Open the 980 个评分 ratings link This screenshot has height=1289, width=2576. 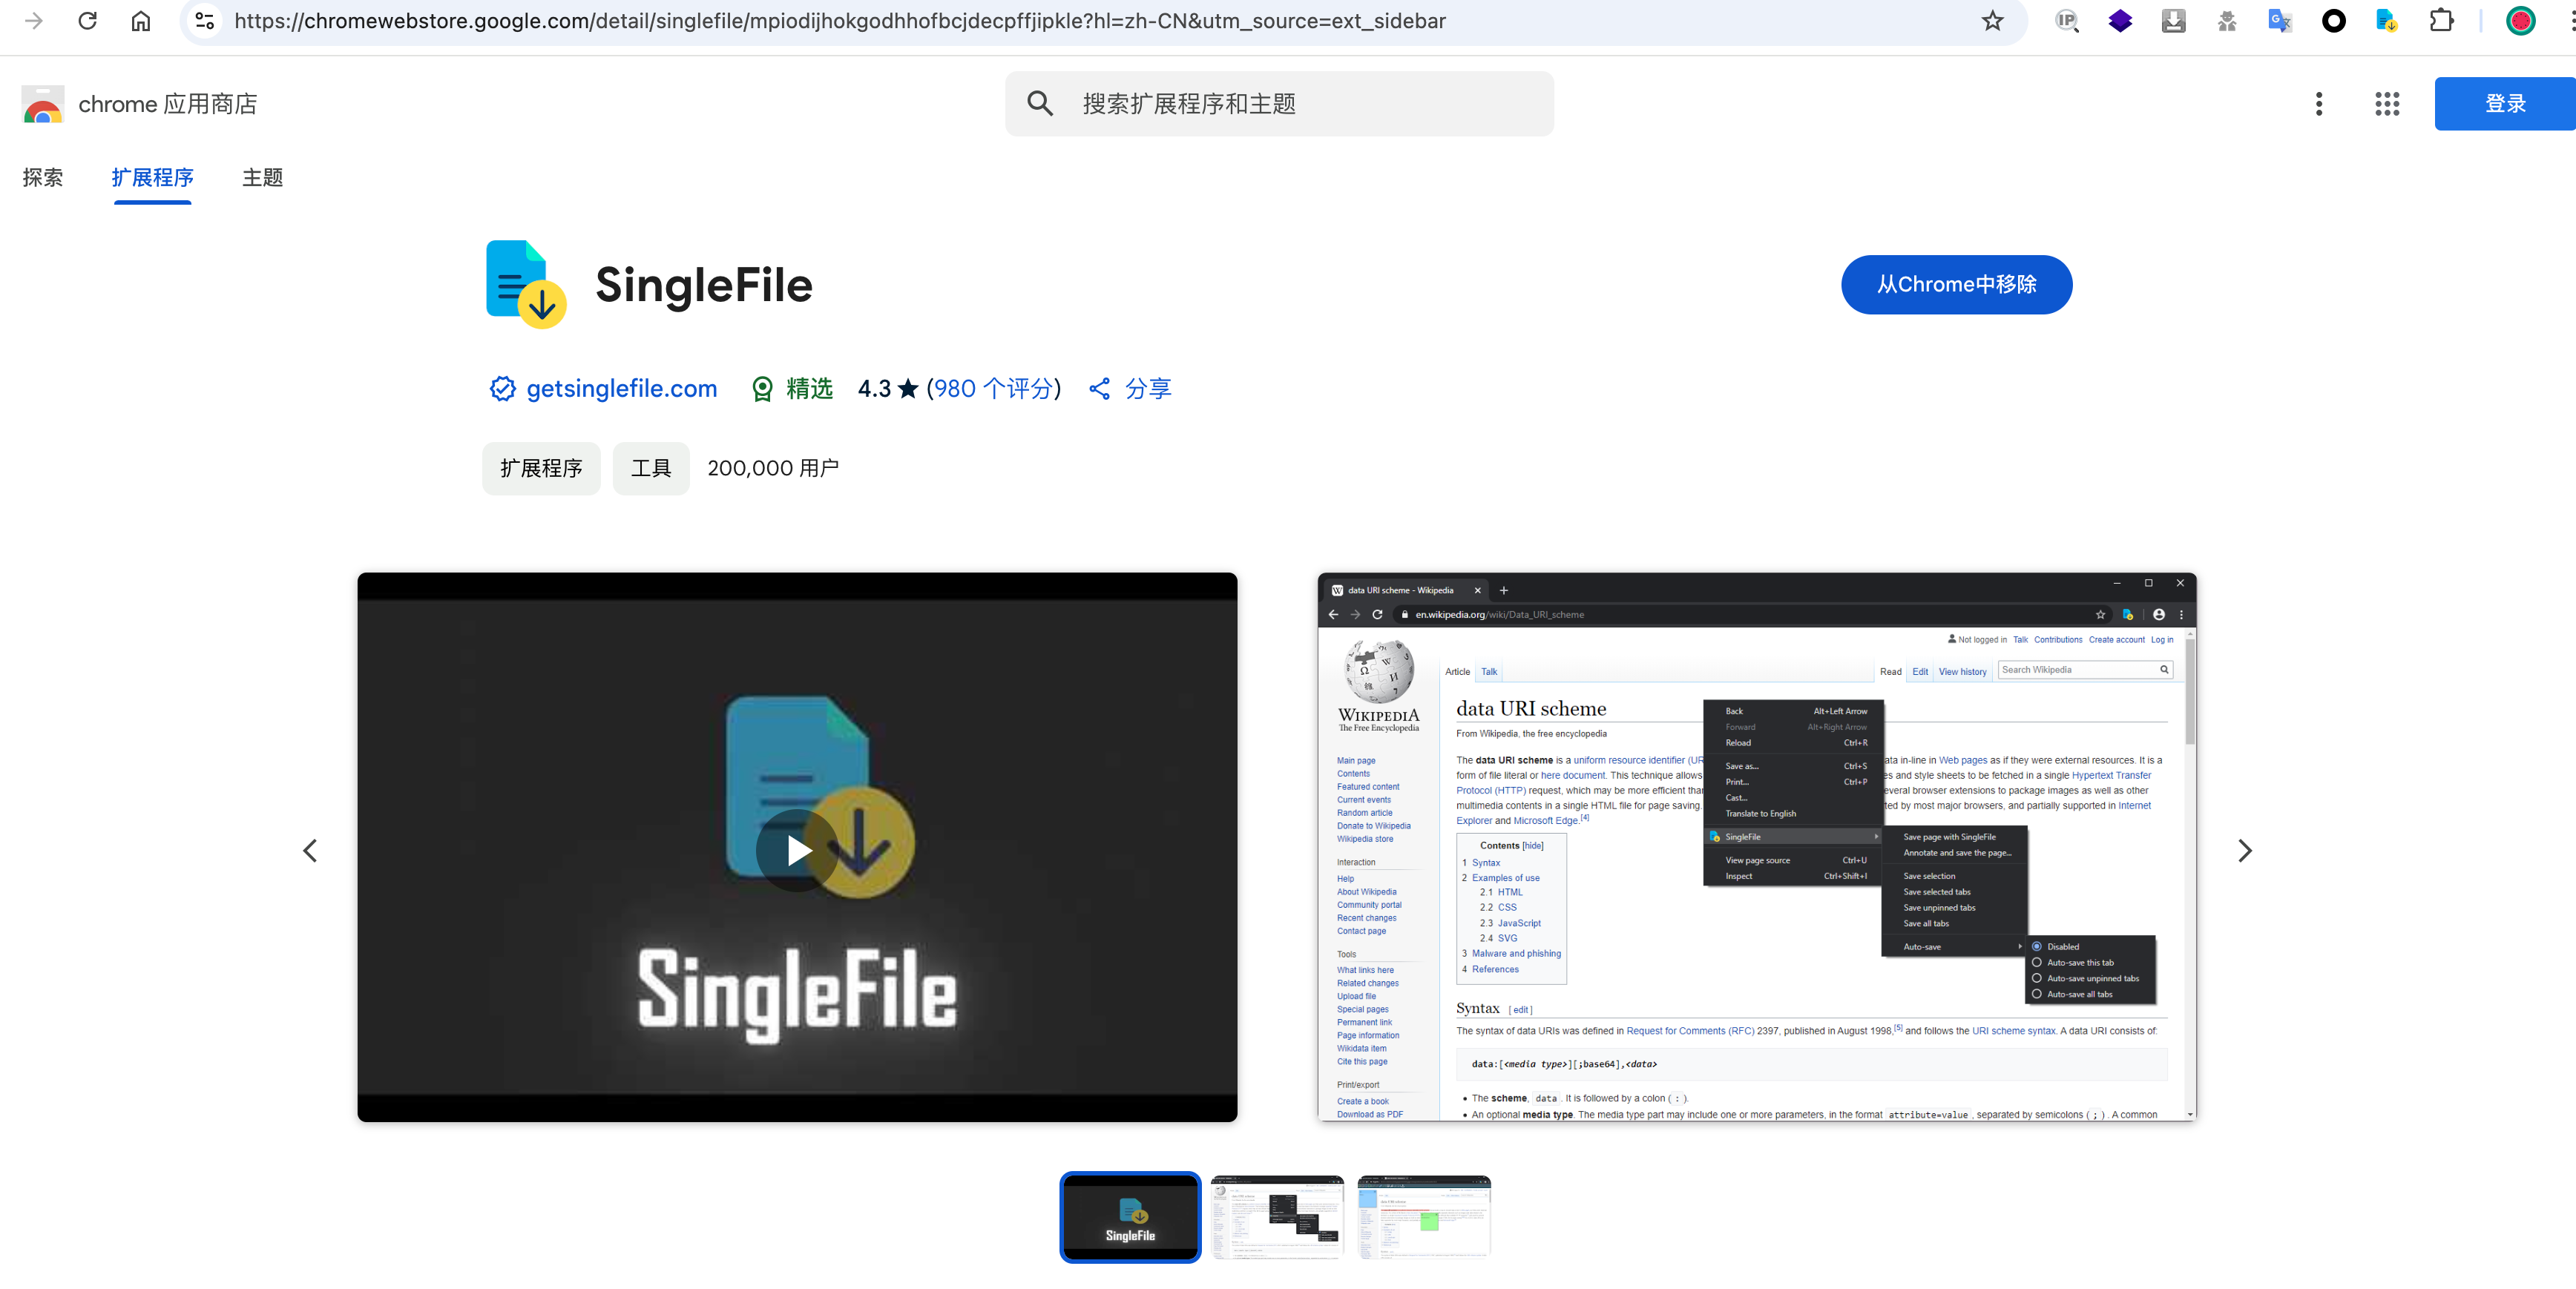tap(993, 389)
